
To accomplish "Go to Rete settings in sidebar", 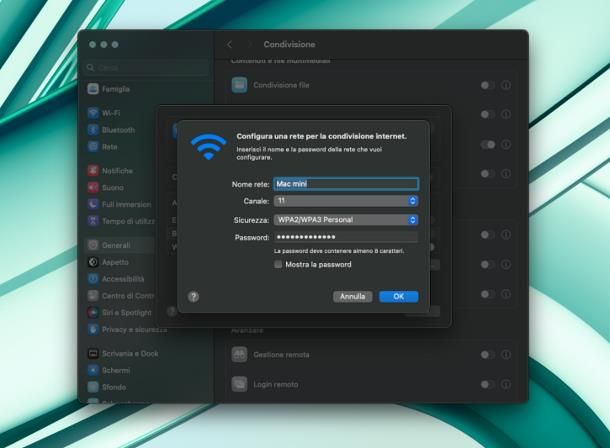I will click(x=103, y=147).
